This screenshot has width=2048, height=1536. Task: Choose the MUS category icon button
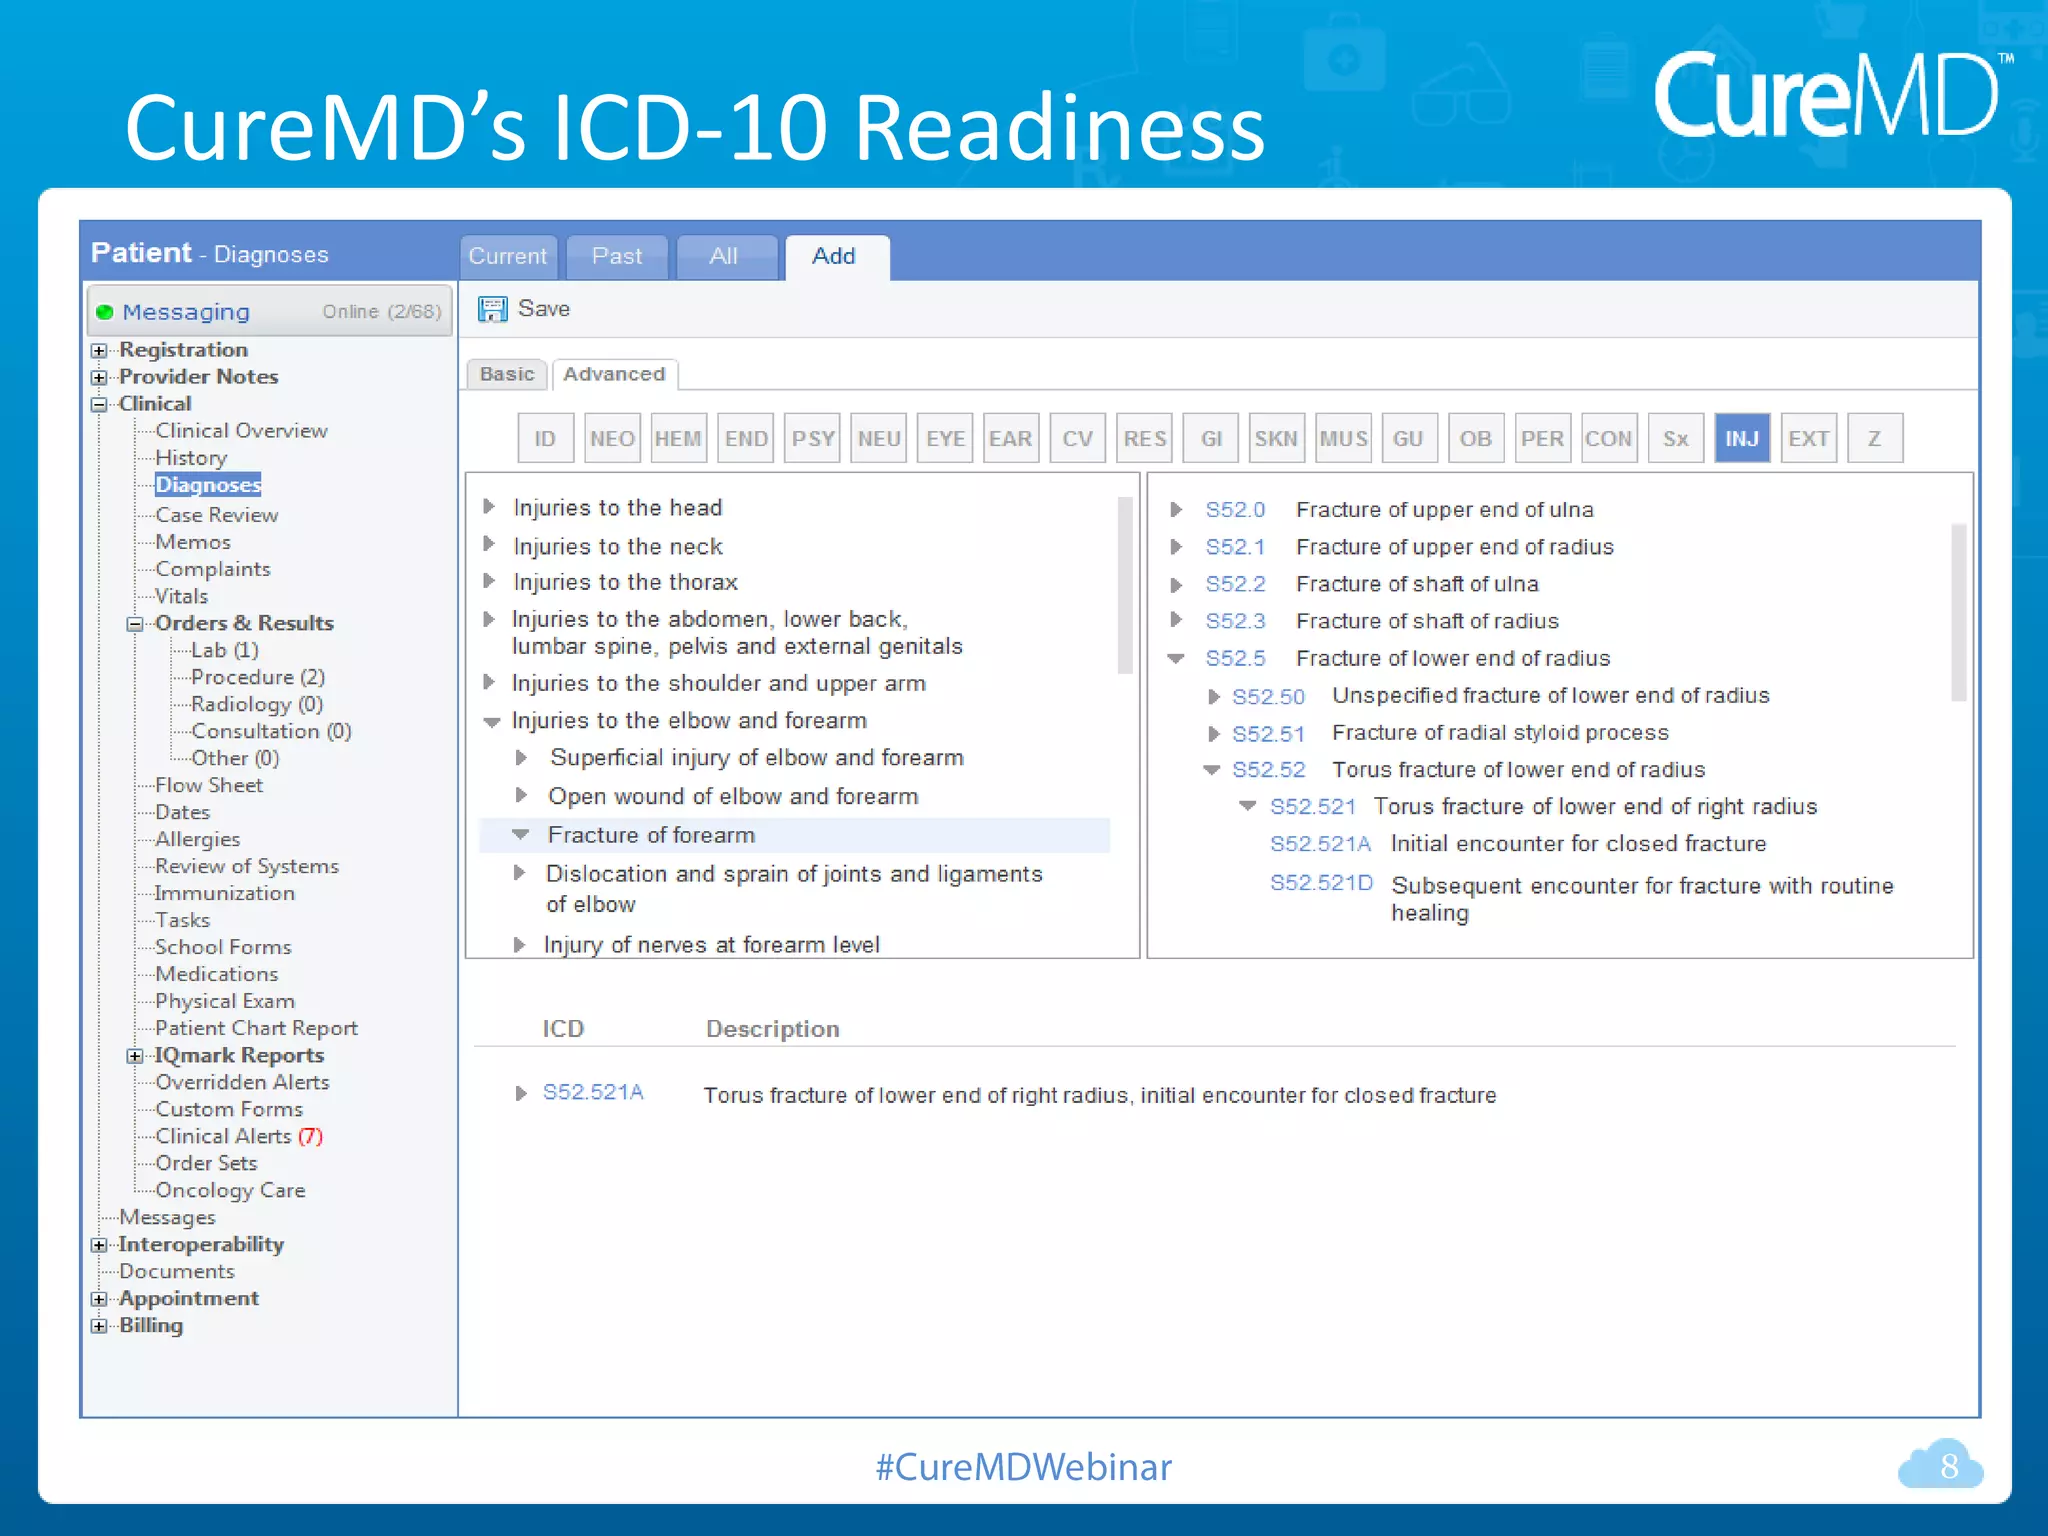click(1342, 438)
